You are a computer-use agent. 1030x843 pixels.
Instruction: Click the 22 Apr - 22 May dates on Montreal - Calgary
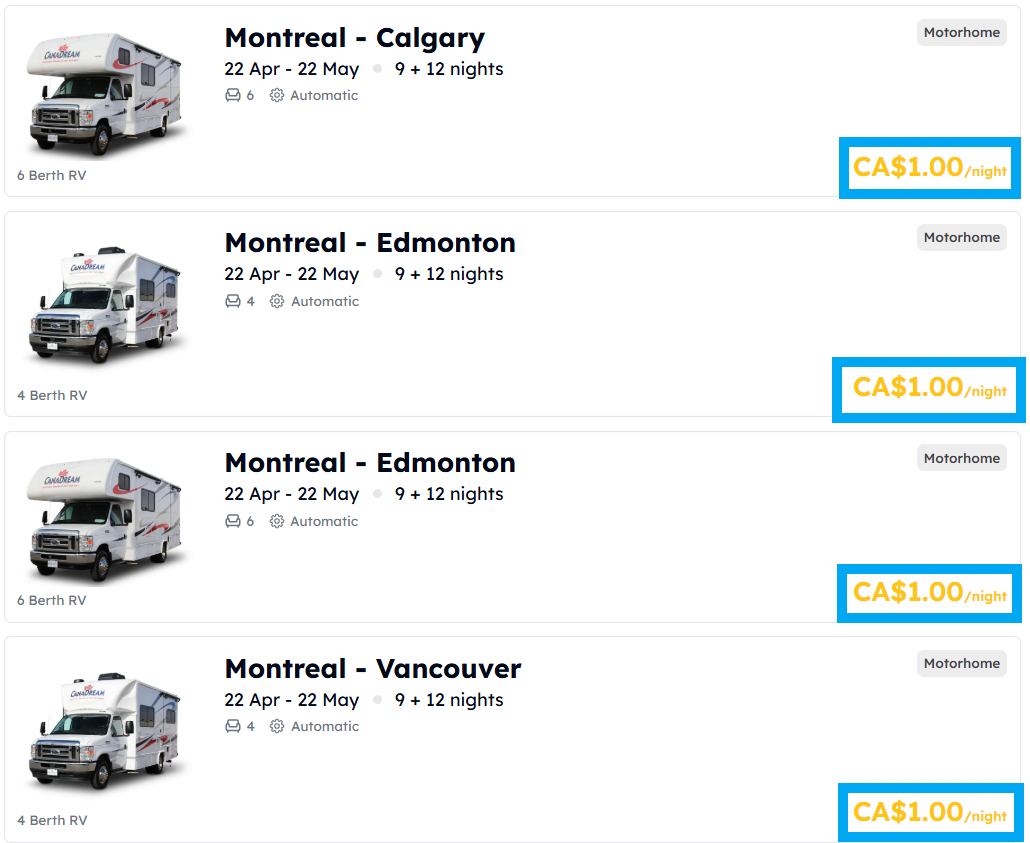click(292, 68)
